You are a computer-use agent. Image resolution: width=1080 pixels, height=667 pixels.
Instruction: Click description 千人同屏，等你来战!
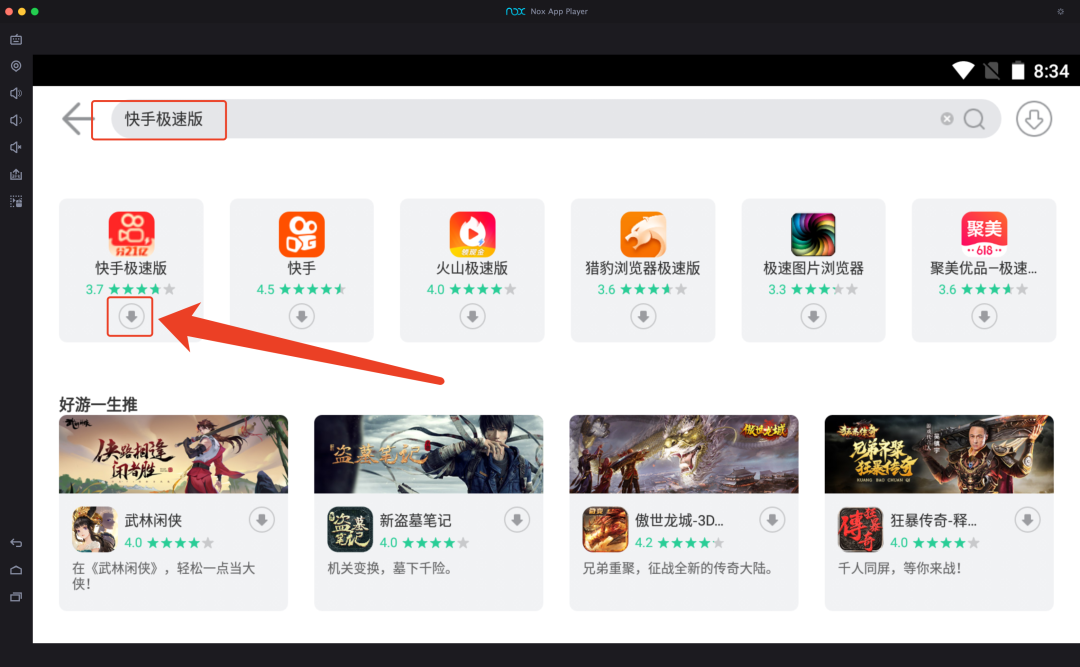pos(899,568)
